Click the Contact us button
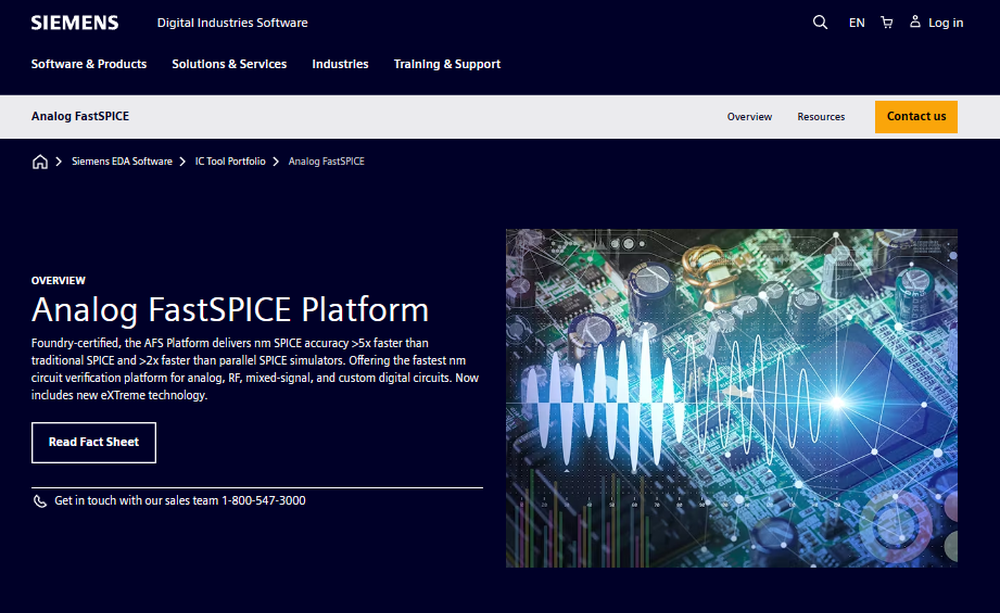This screenshot has width=1000, height=613. point(916,117)
